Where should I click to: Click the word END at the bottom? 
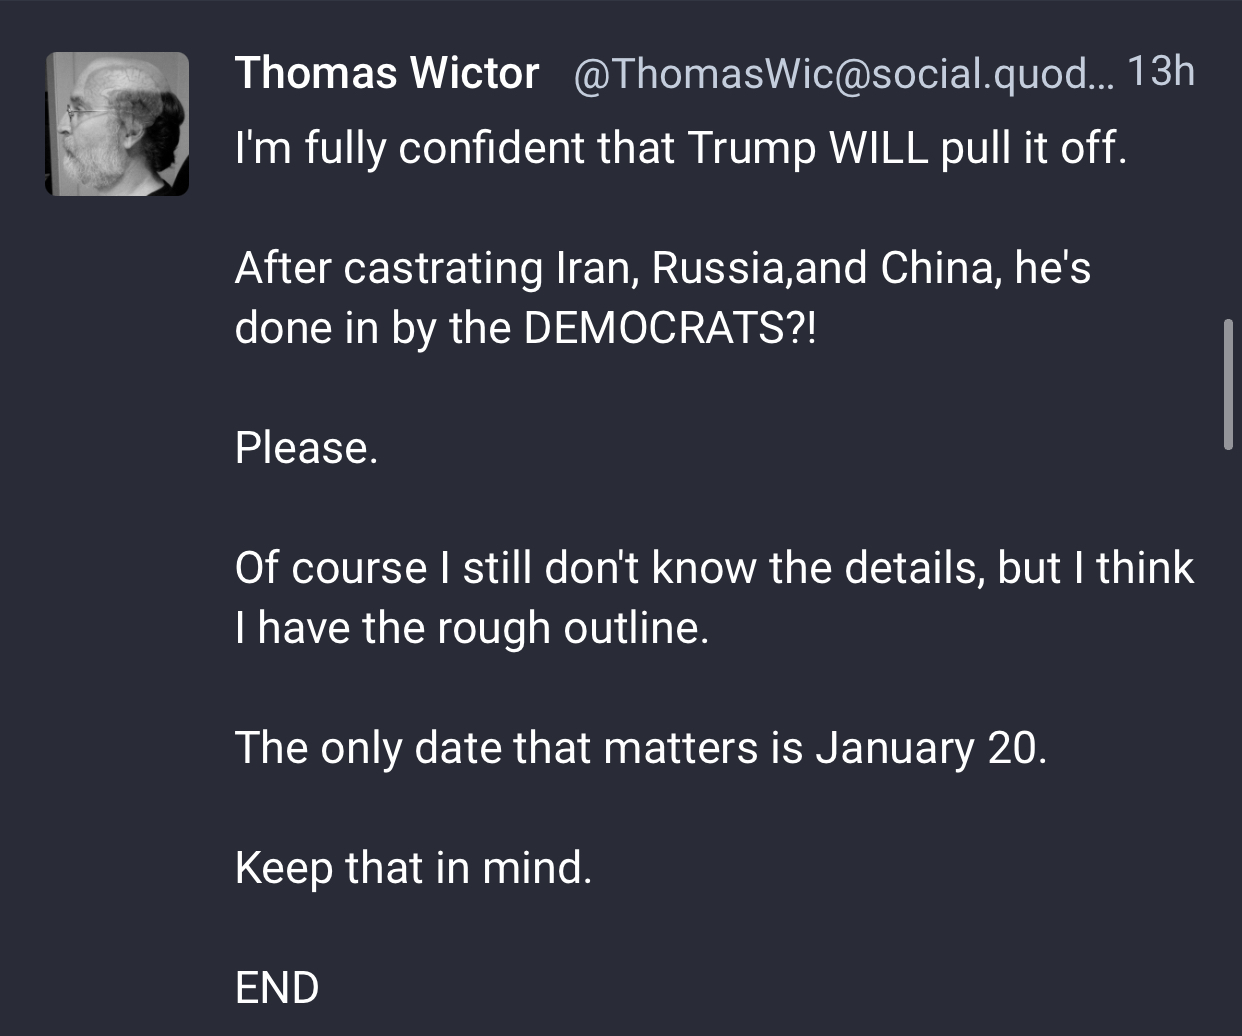click(x=277, y=987)
